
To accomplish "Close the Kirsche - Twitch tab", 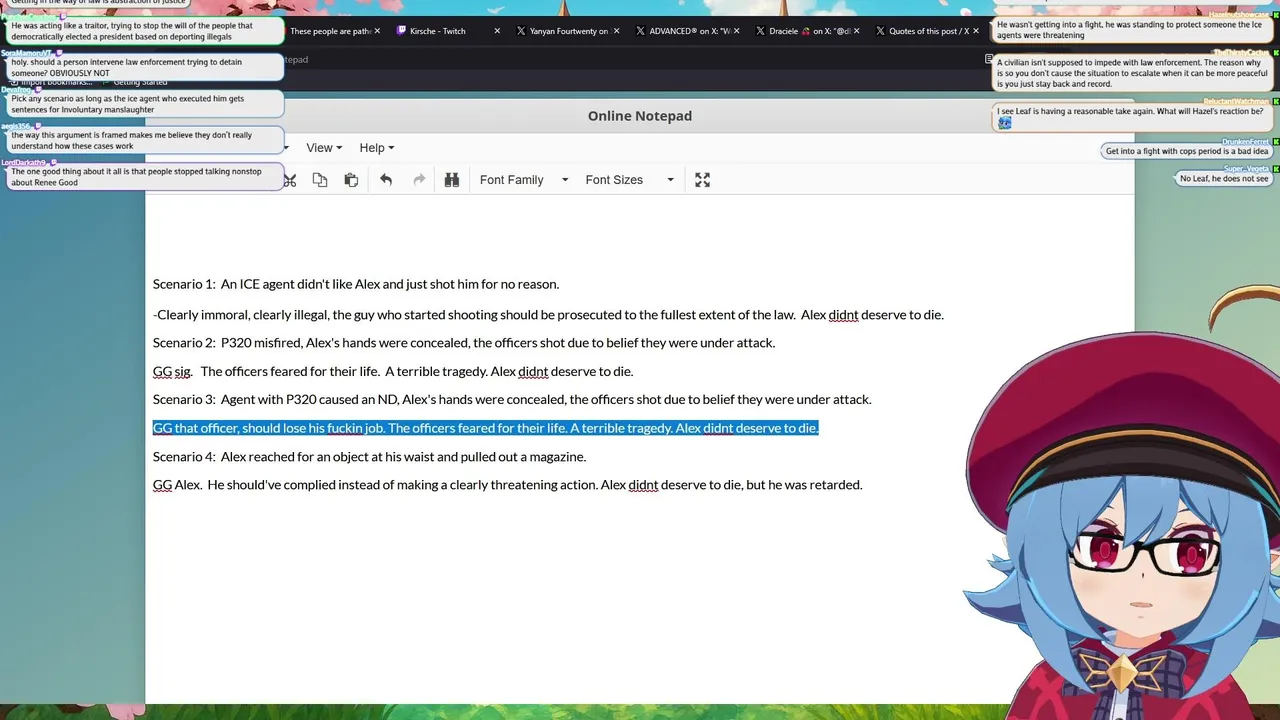I will click(x=497, y=31).
